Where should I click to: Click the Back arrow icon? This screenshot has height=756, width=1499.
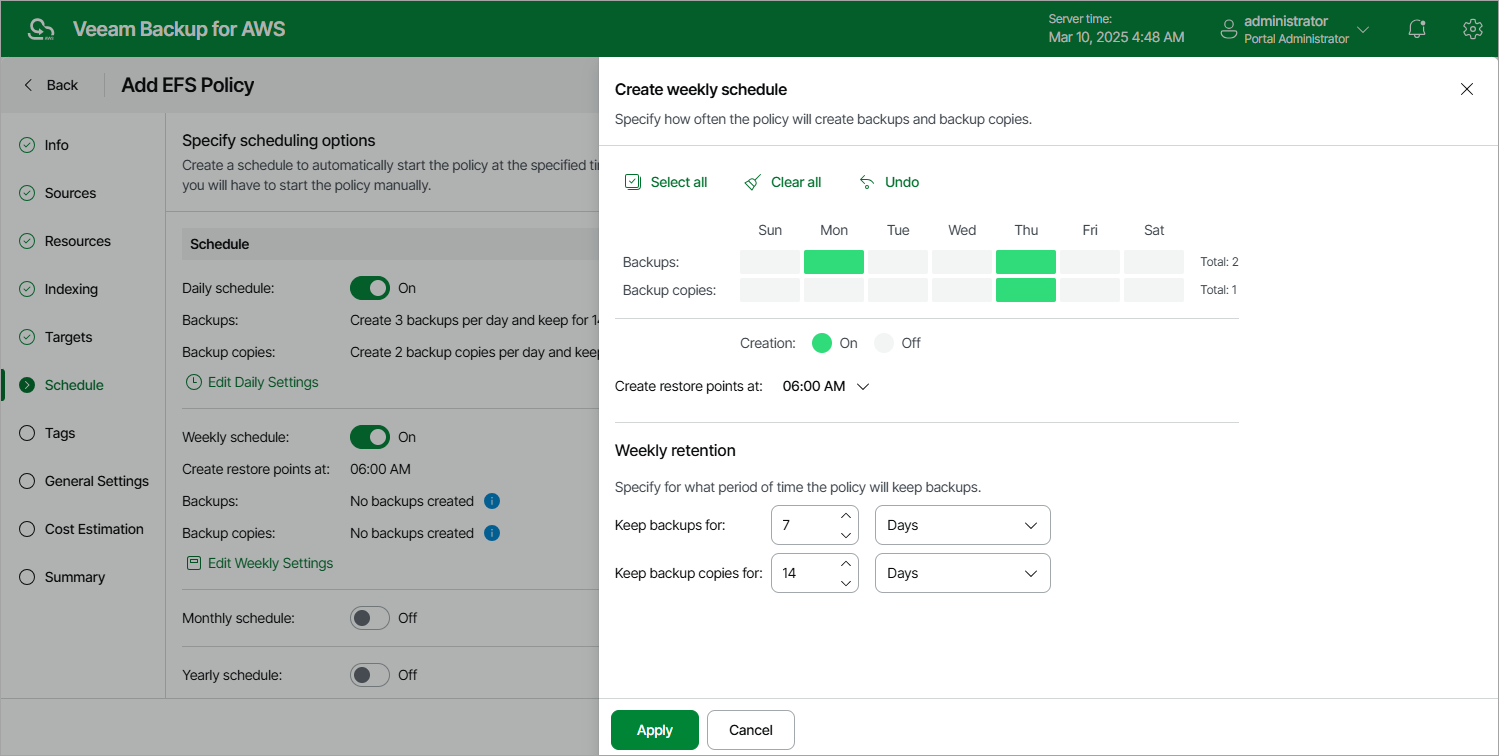[x=28, y=85]
